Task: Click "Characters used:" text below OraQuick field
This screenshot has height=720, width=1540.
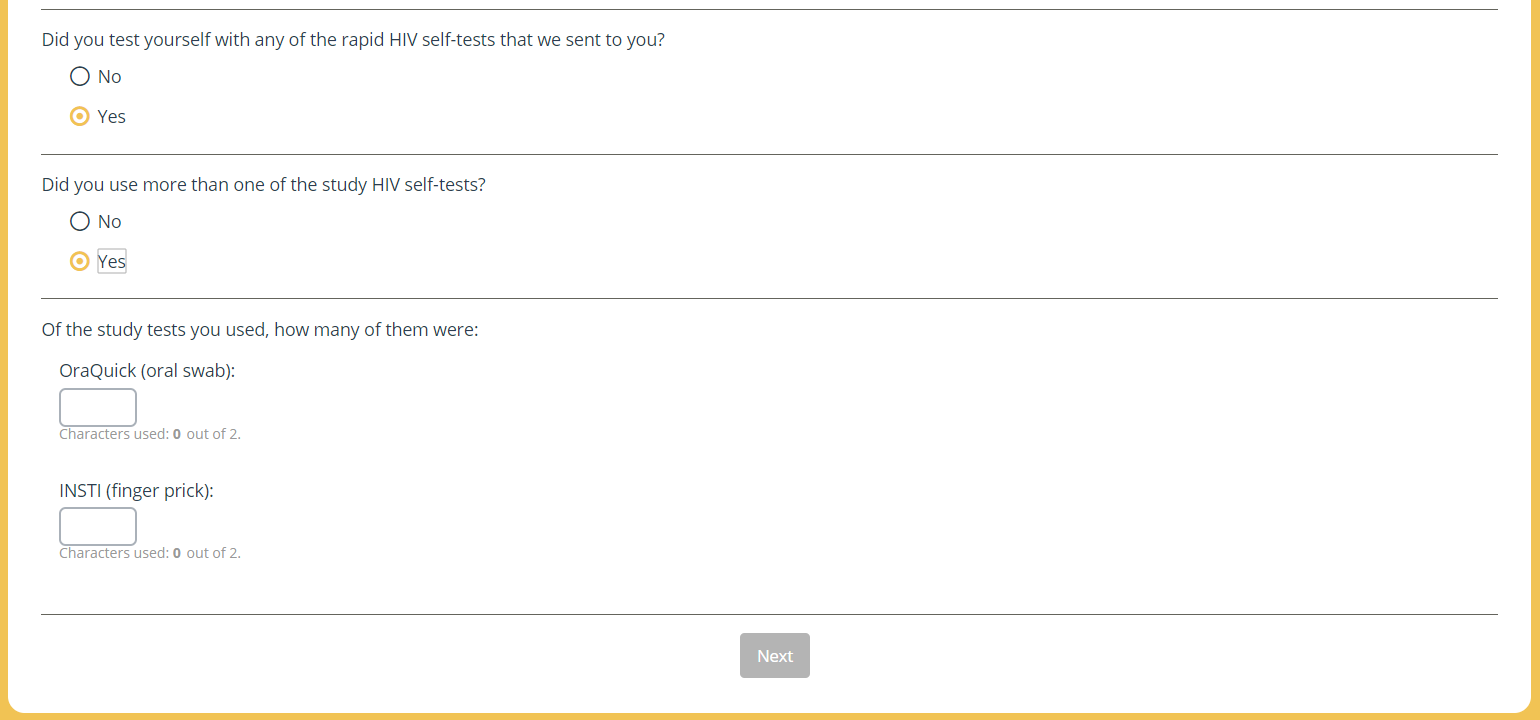Action: [x=114, y=435]
